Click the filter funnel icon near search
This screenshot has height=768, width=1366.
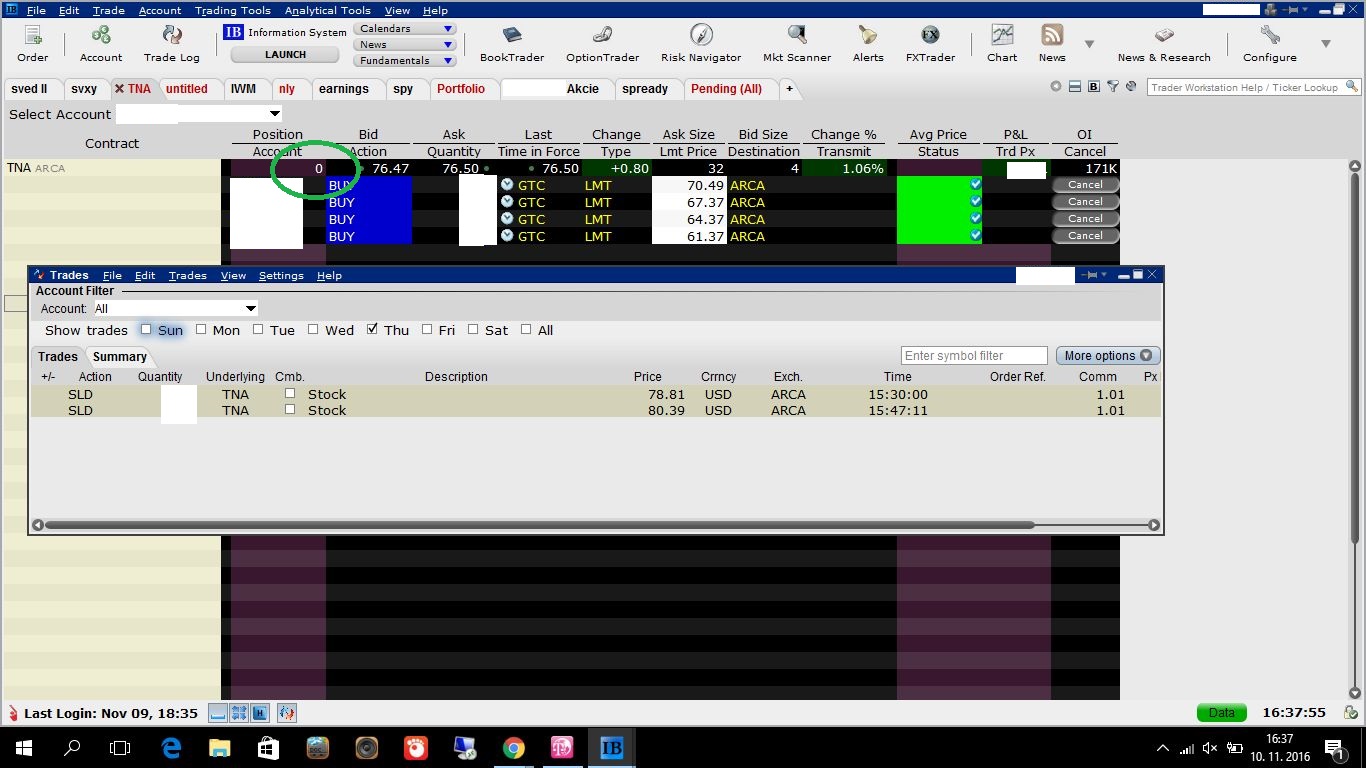tap(1112, 87)
